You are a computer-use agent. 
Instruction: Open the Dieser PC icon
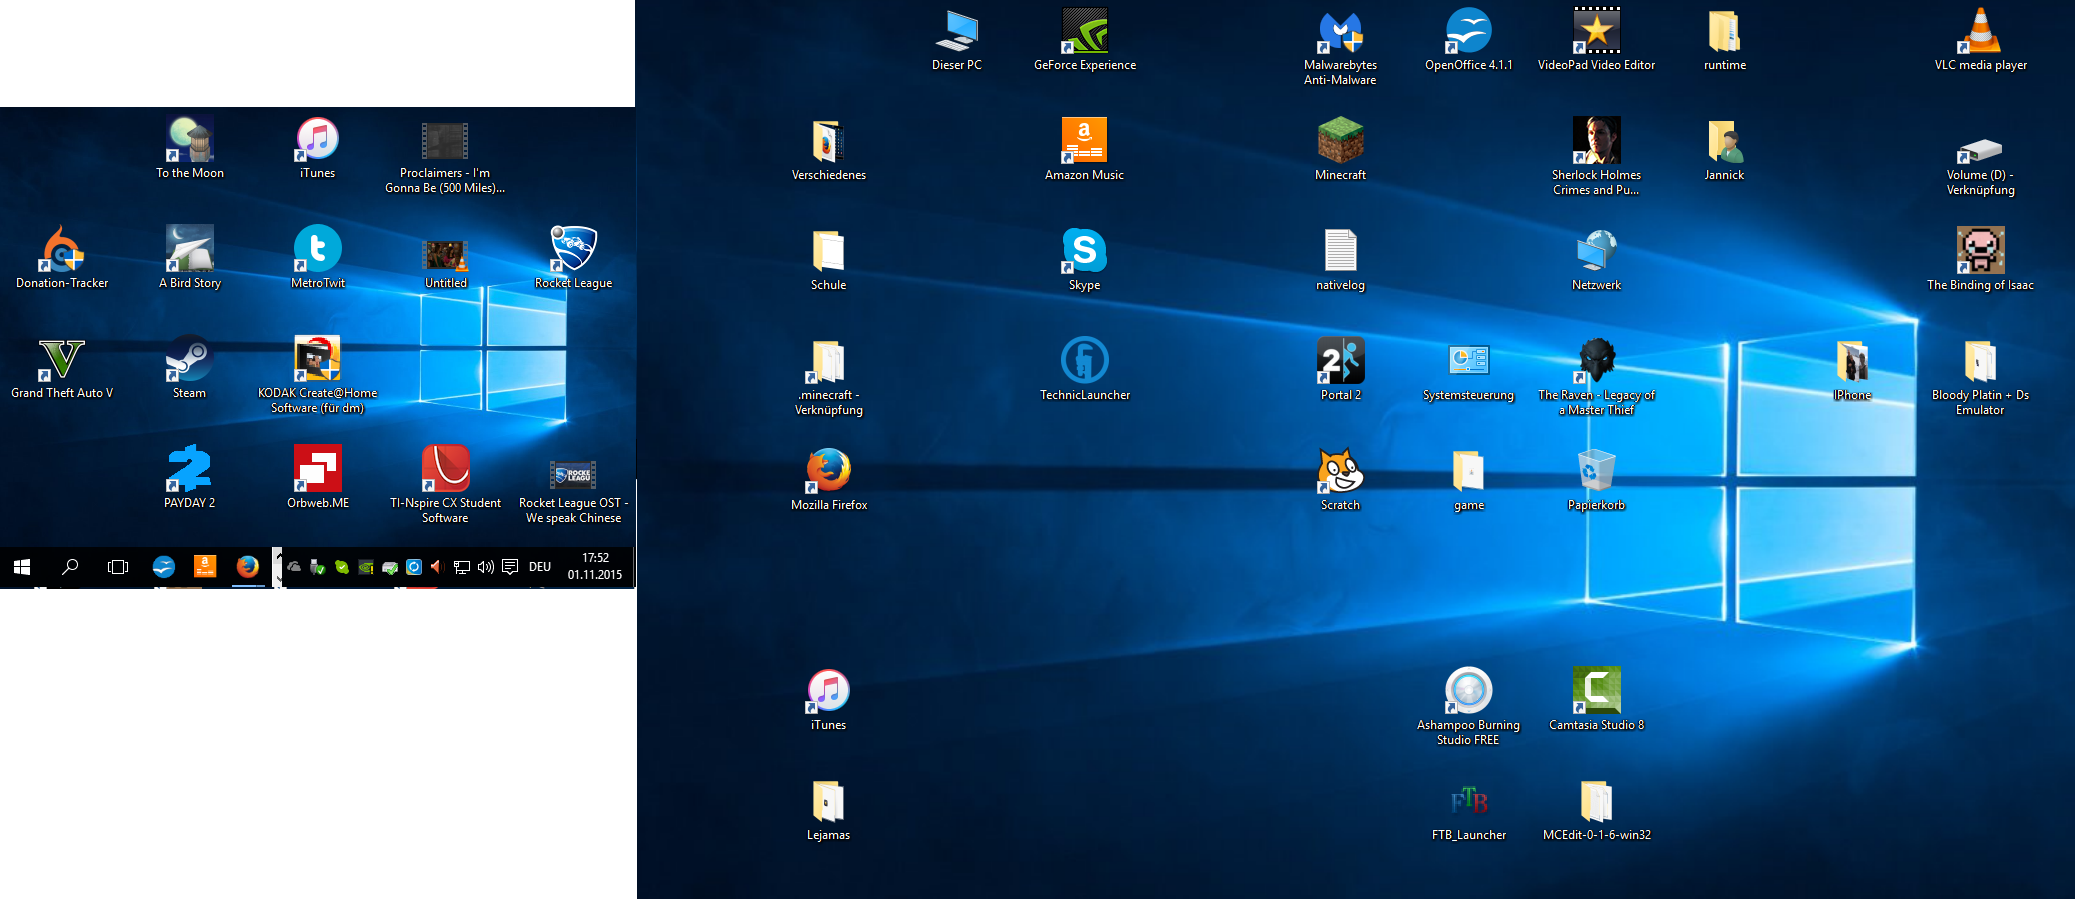(x=957, y=40)
